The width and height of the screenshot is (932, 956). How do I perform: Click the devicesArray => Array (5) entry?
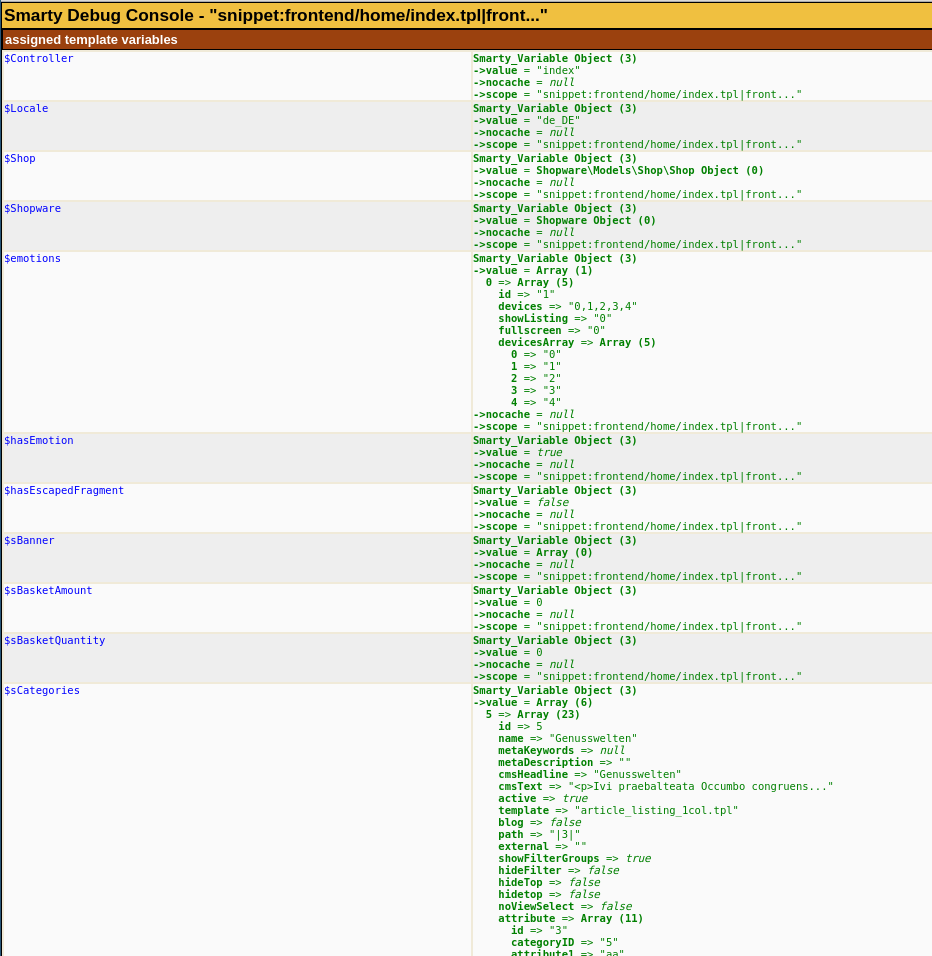pos(577,342)
